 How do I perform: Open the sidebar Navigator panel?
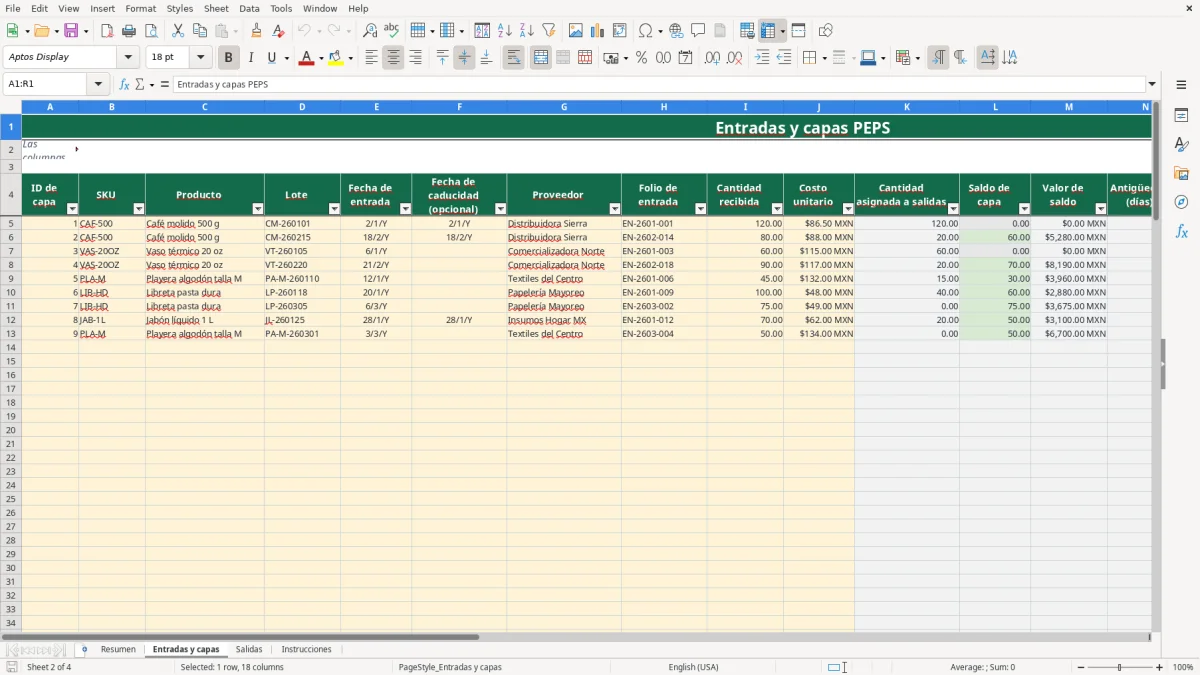(1181, 202)
